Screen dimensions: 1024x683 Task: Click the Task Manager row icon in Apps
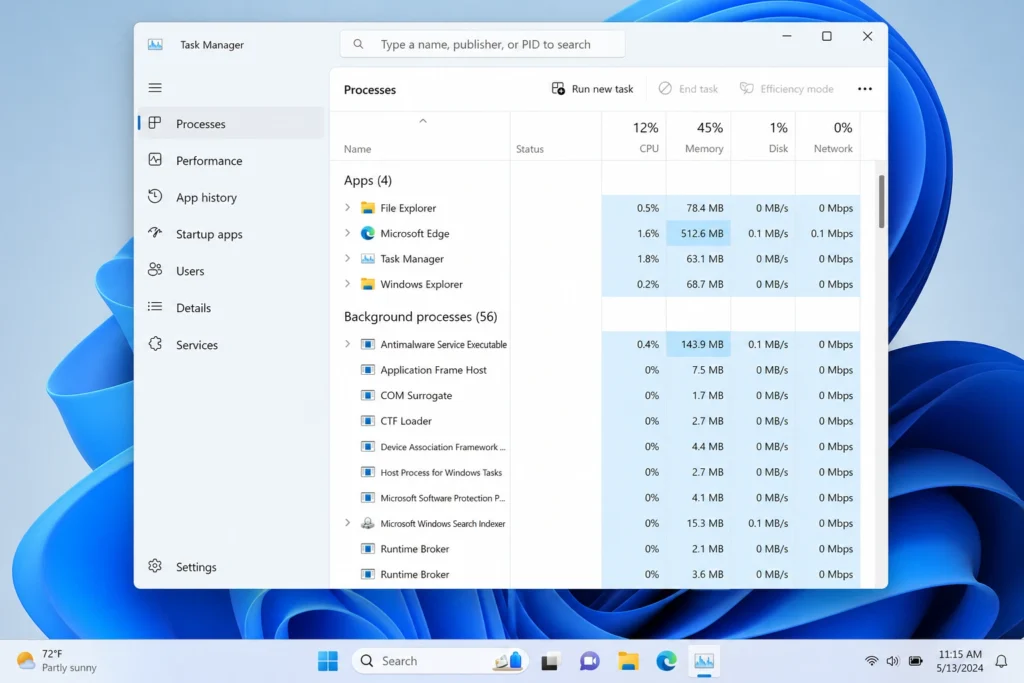point(368,259)
